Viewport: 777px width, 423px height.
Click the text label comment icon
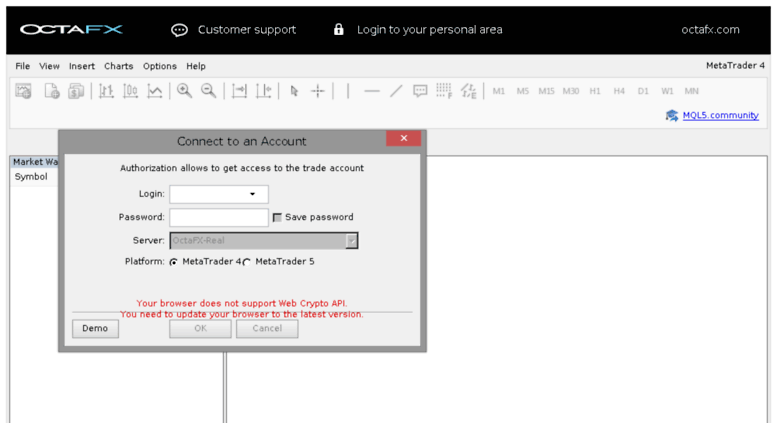[x=420, y=91]
